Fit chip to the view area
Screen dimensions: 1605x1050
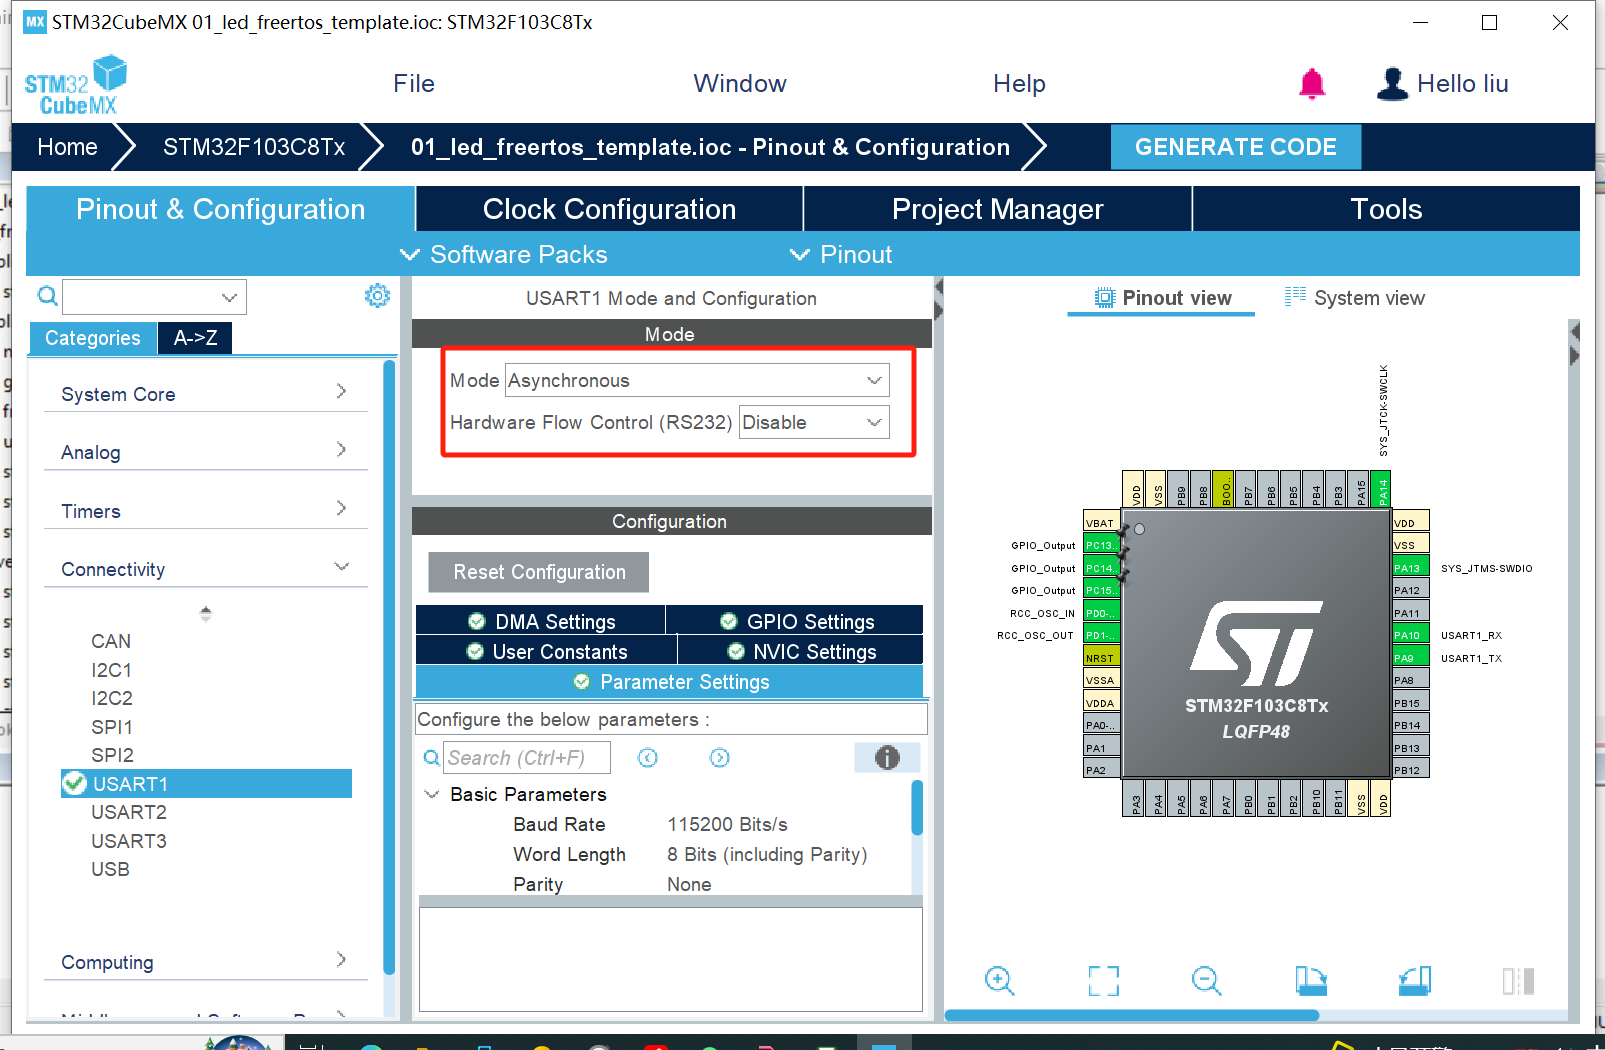(1104, 981)
